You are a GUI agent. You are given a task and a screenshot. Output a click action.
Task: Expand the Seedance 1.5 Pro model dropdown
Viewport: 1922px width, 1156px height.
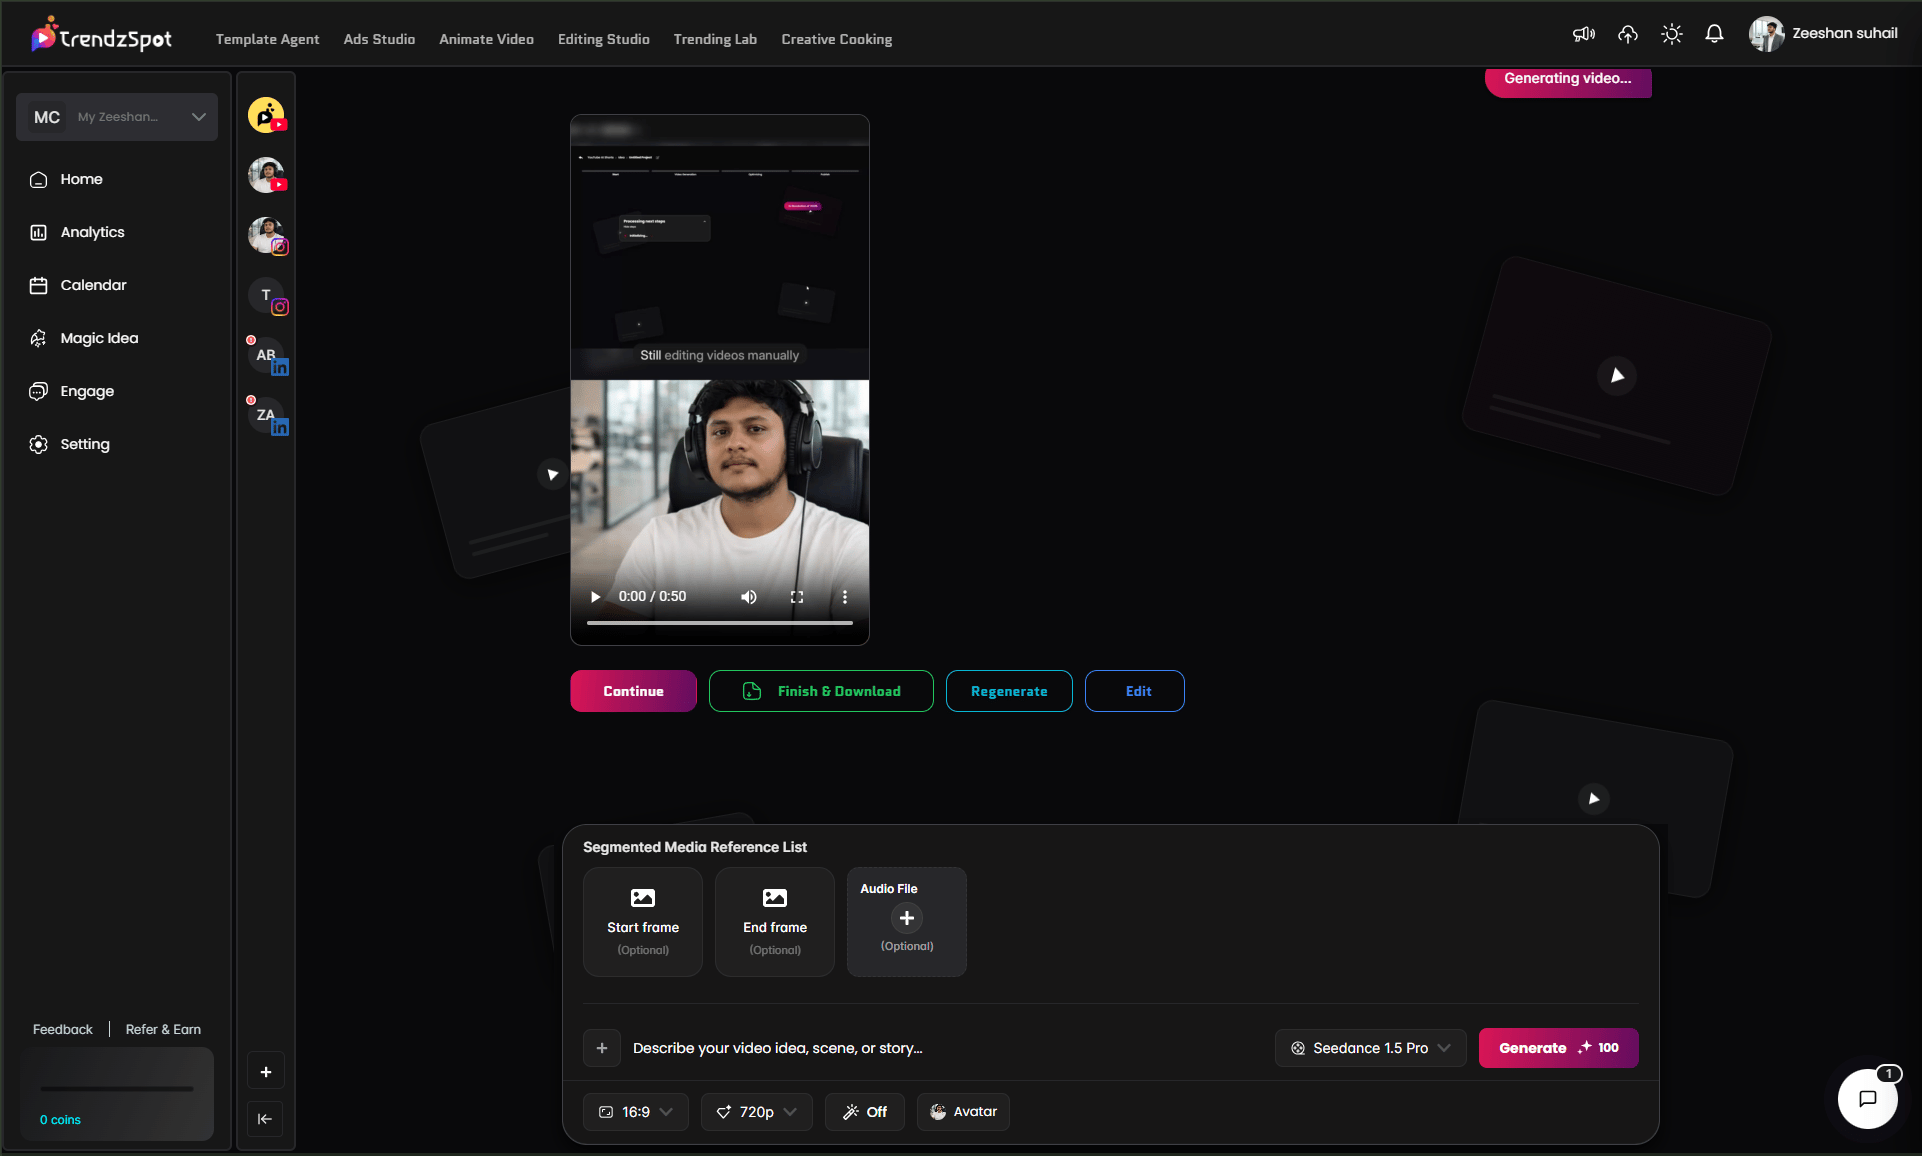point(1370,1048)
